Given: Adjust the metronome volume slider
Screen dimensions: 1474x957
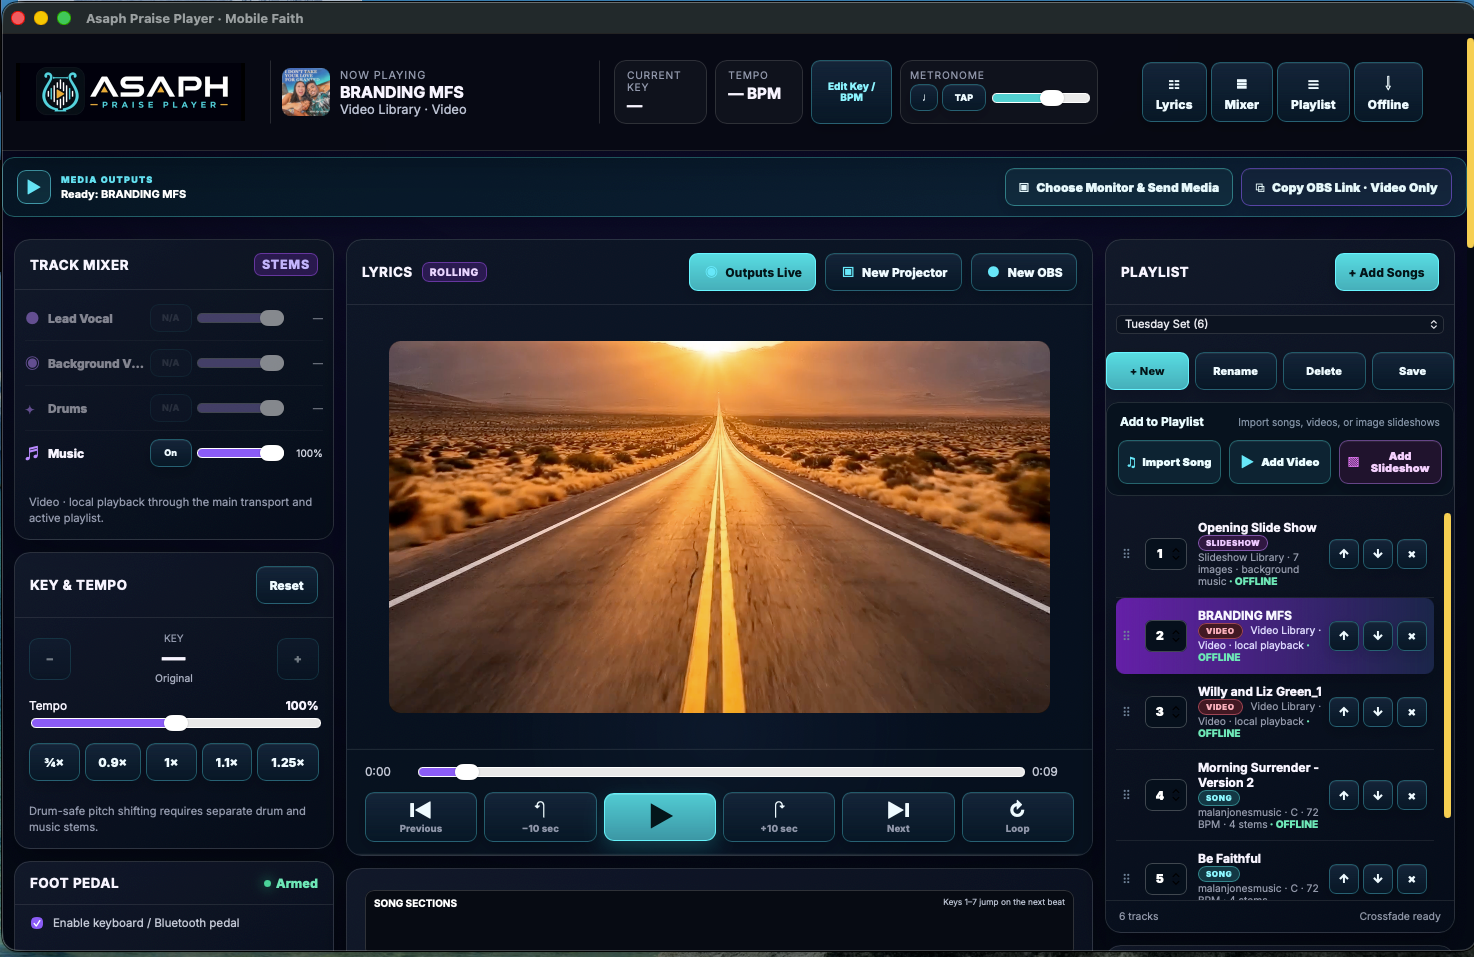Looking at the screenshot, I should (x=1040, y=98).
